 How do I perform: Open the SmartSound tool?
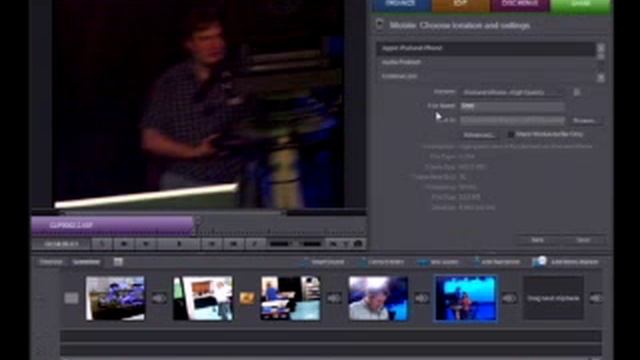click(x=323, y=262)
